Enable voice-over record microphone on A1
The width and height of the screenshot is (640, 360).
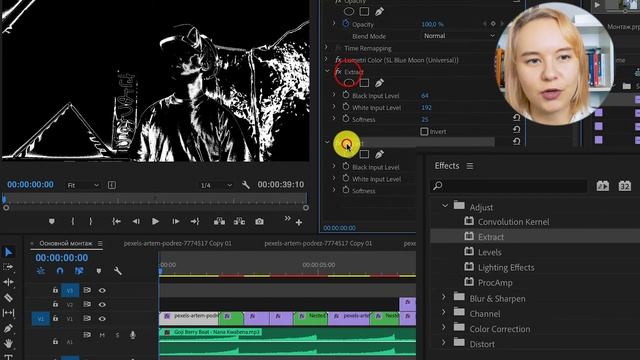(133, 335)
